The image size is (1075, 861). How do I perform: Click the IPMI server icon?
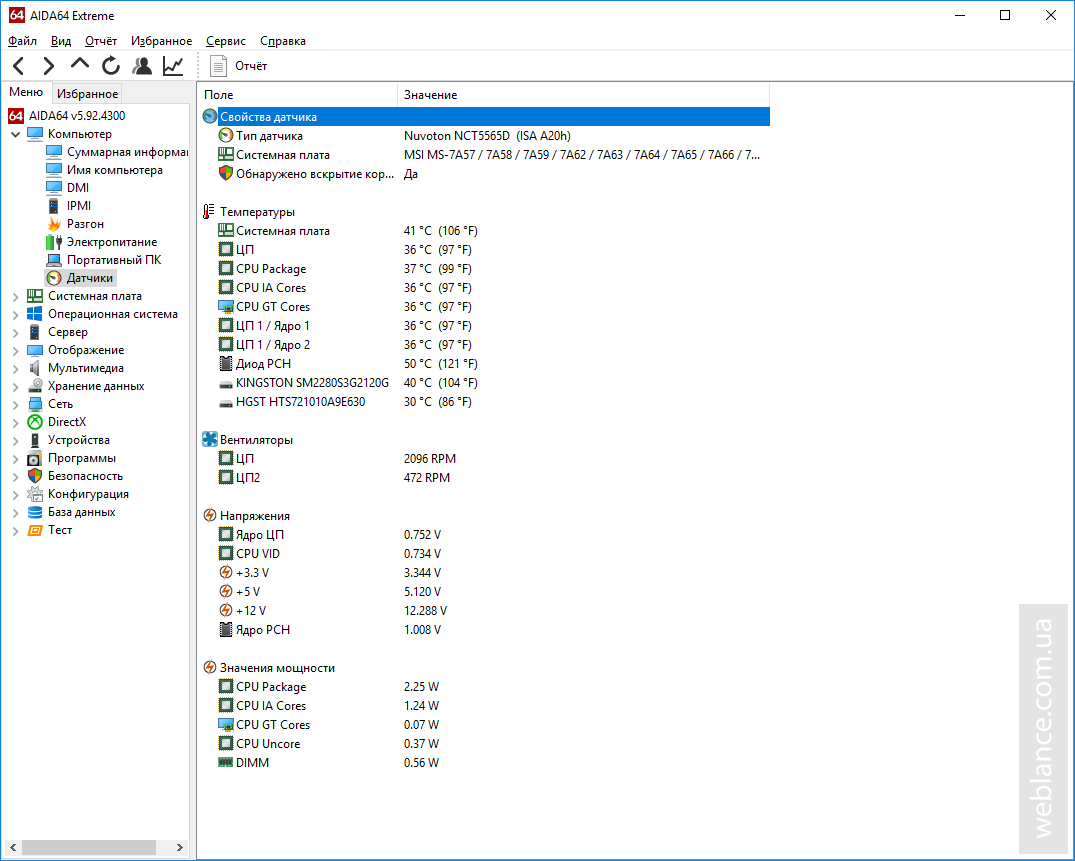click(x=53, y=206)
